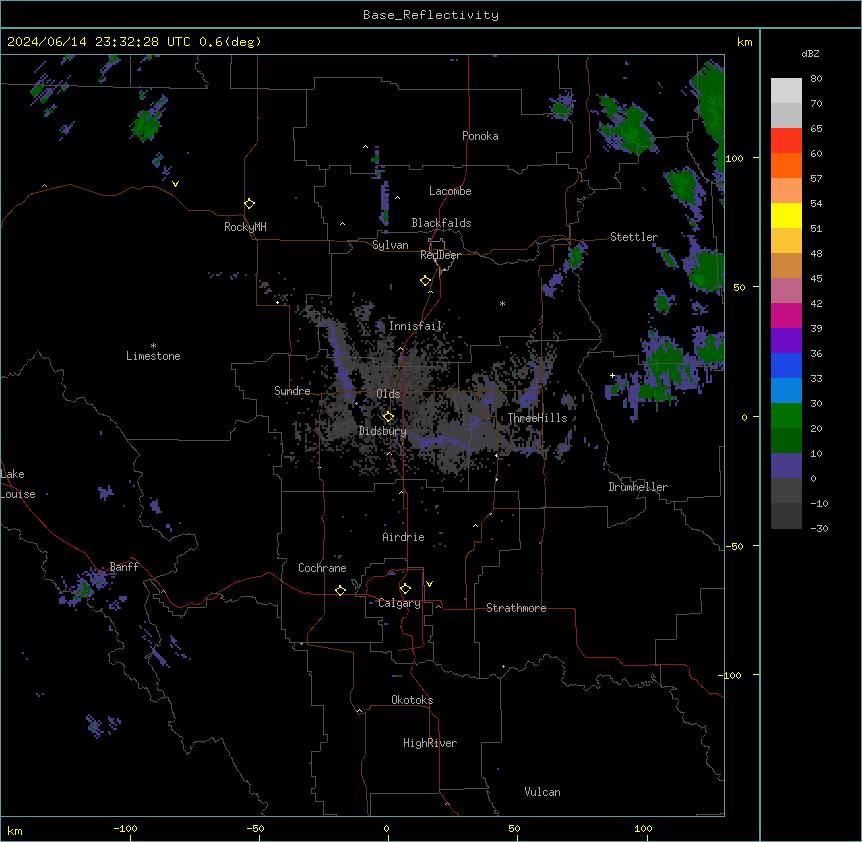Select the Olds label
This screenshot has height=842, width=862.
(388, 394)
